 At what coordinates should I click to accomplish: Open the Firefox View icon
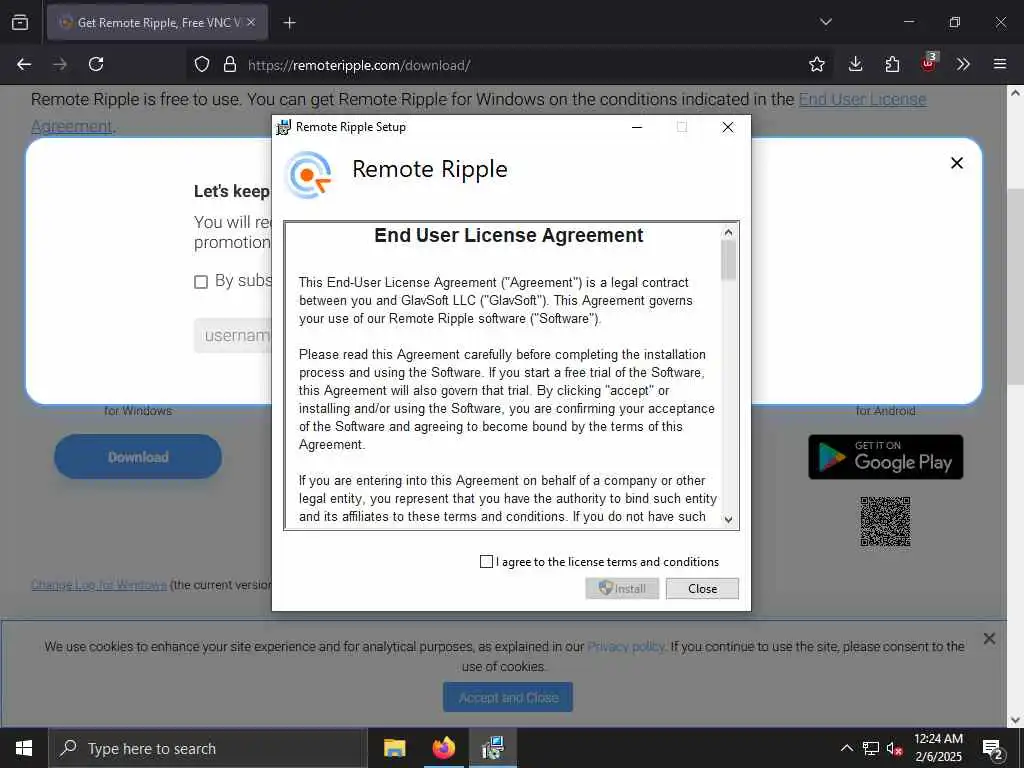pyautogui.click(x=20, y=22)
